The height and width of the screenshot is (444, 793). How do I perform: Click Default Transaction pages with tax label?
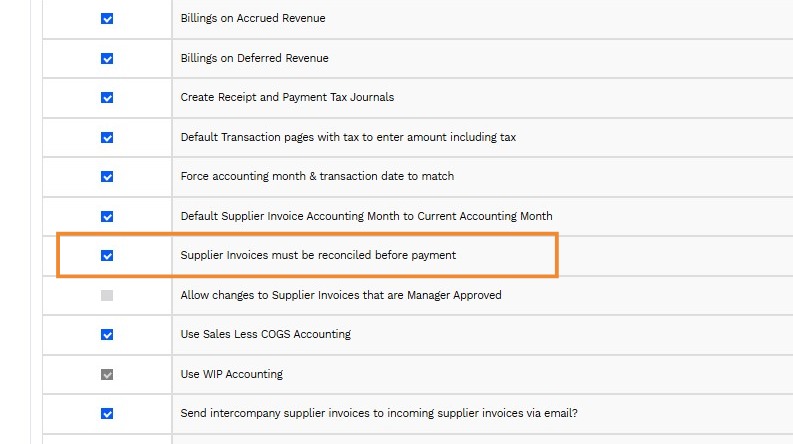pyautogui.click(x=348, y=137)
